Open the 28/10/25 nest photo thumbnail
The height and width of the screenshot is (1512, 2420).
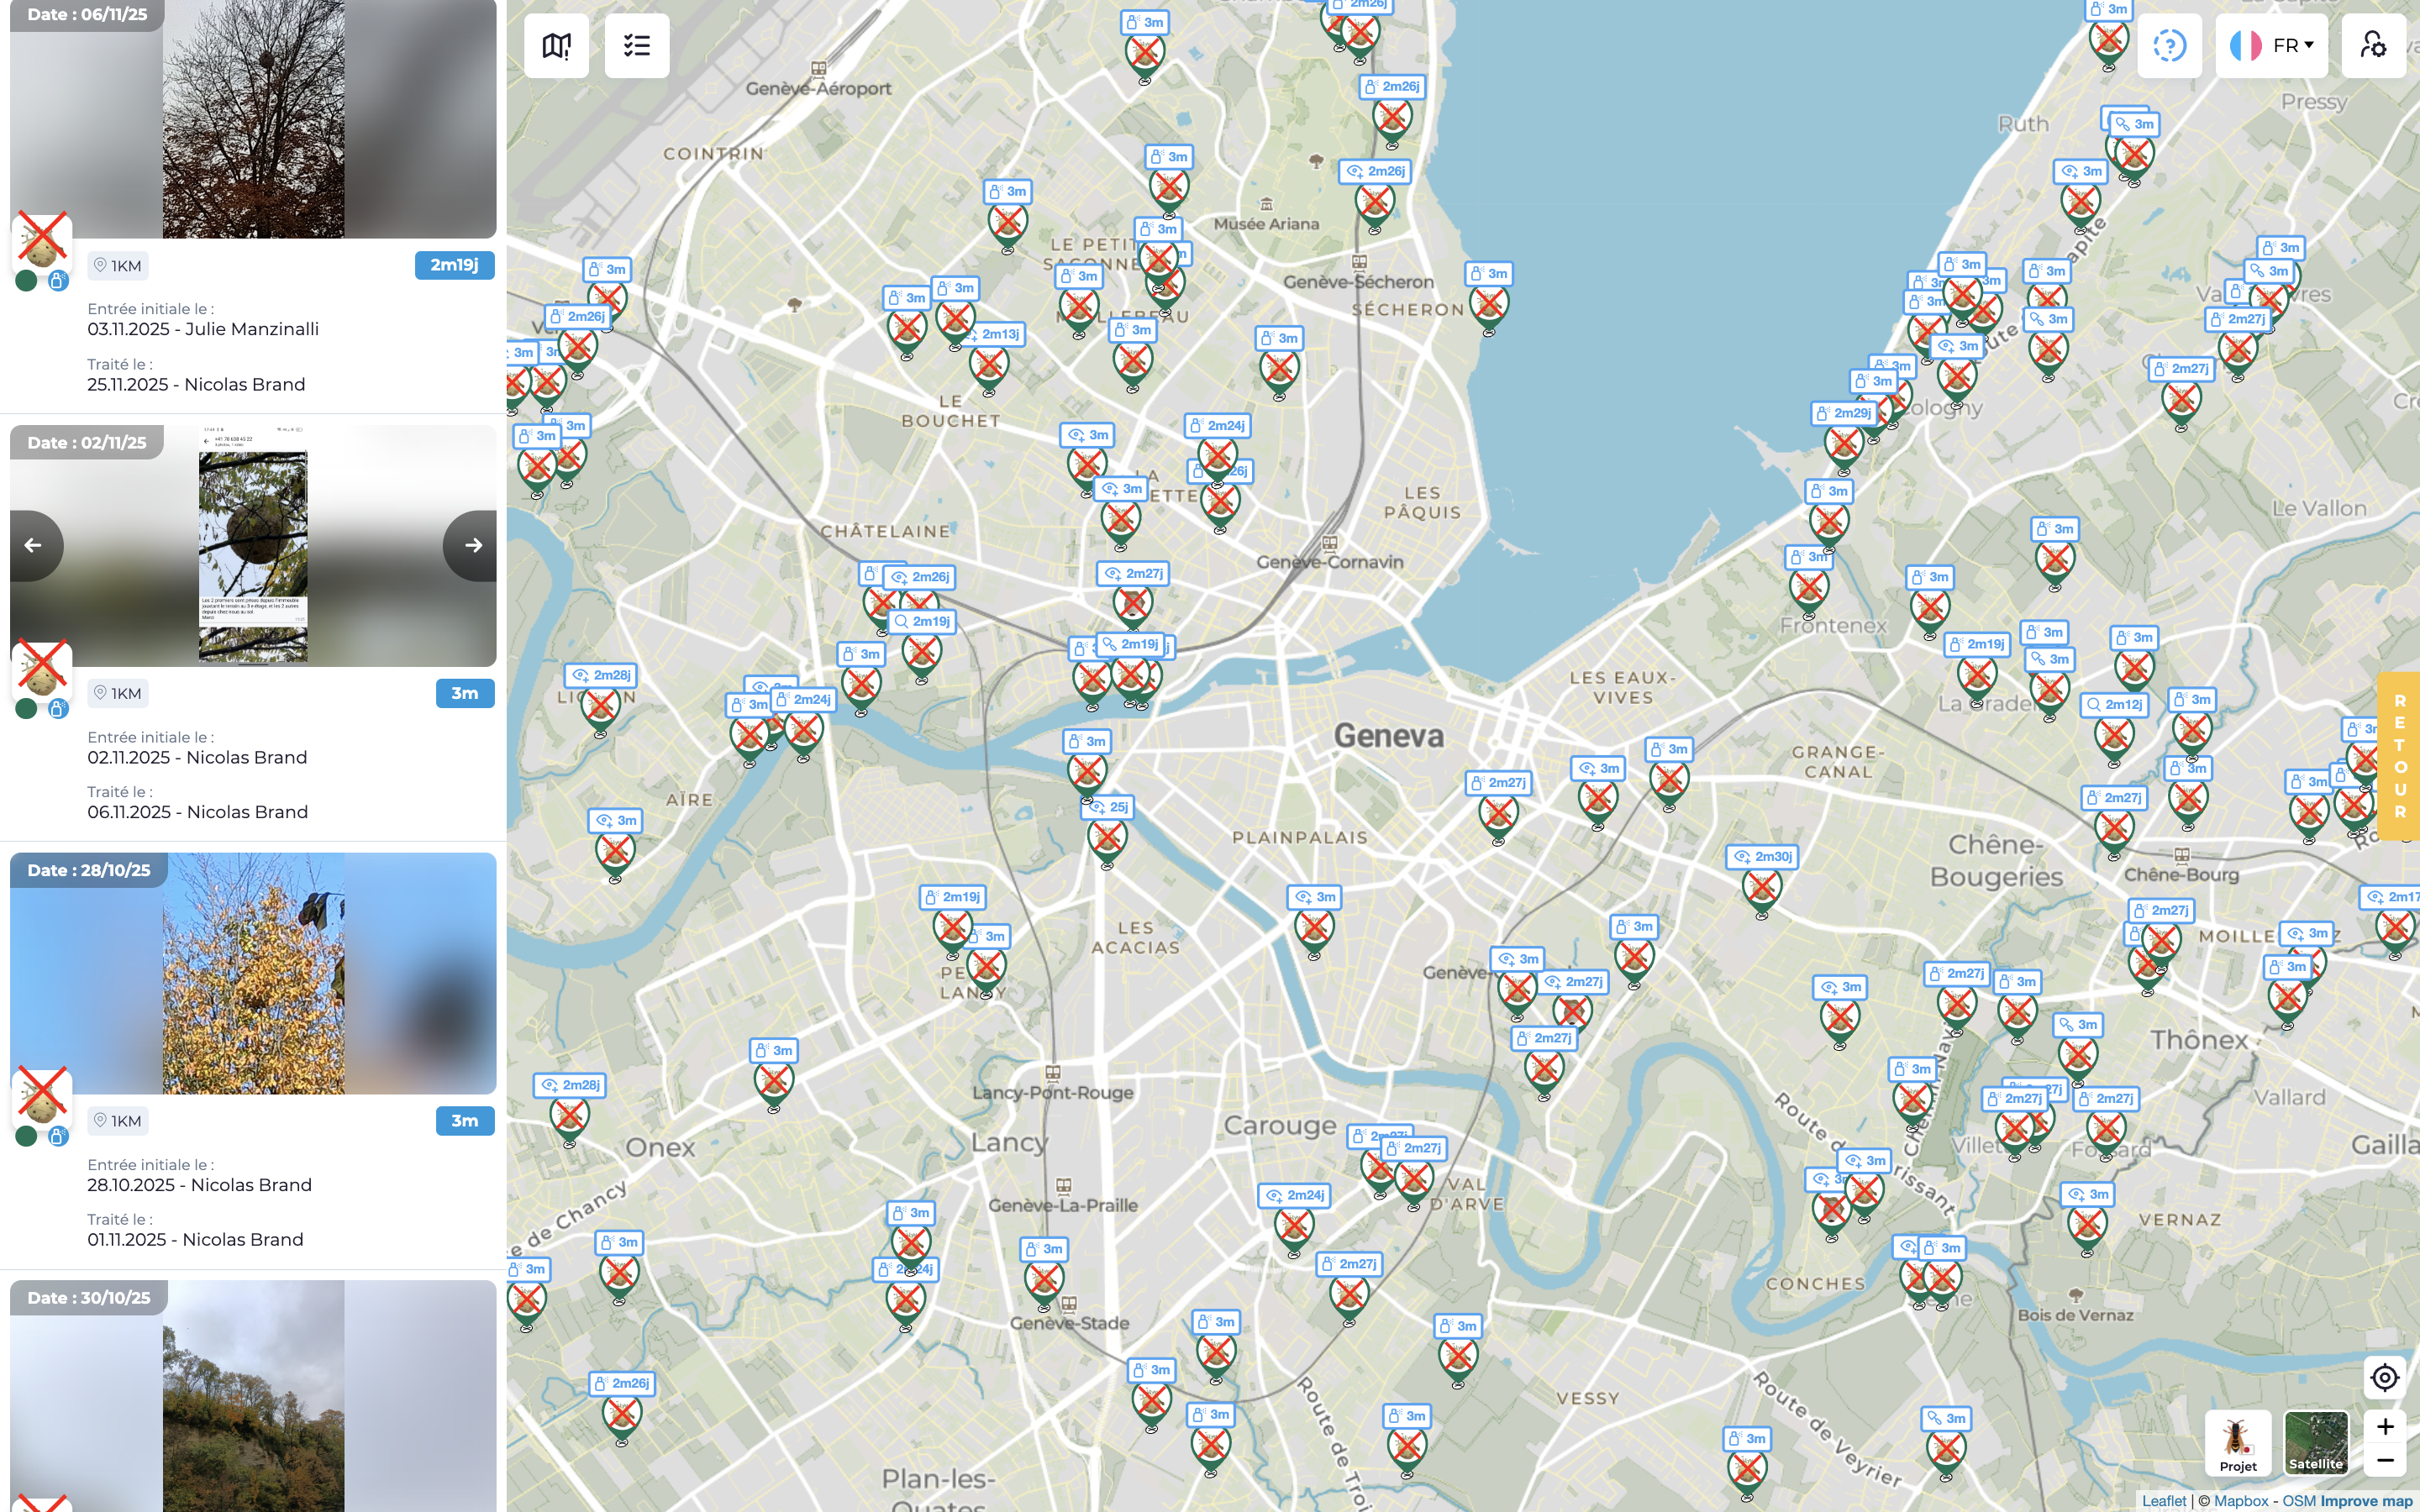pyautogui.click(x=253, y=973)
